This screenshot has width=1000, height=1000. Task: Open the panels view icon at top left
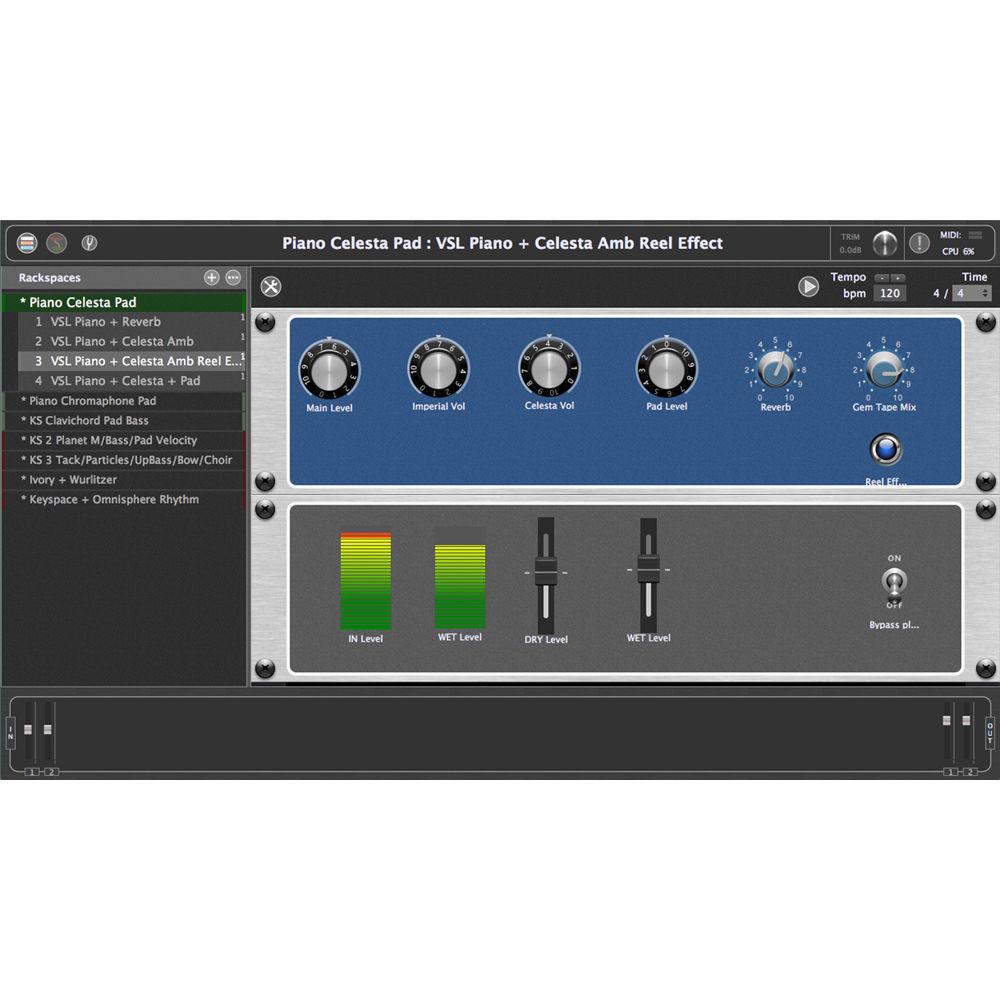[26, 242]
